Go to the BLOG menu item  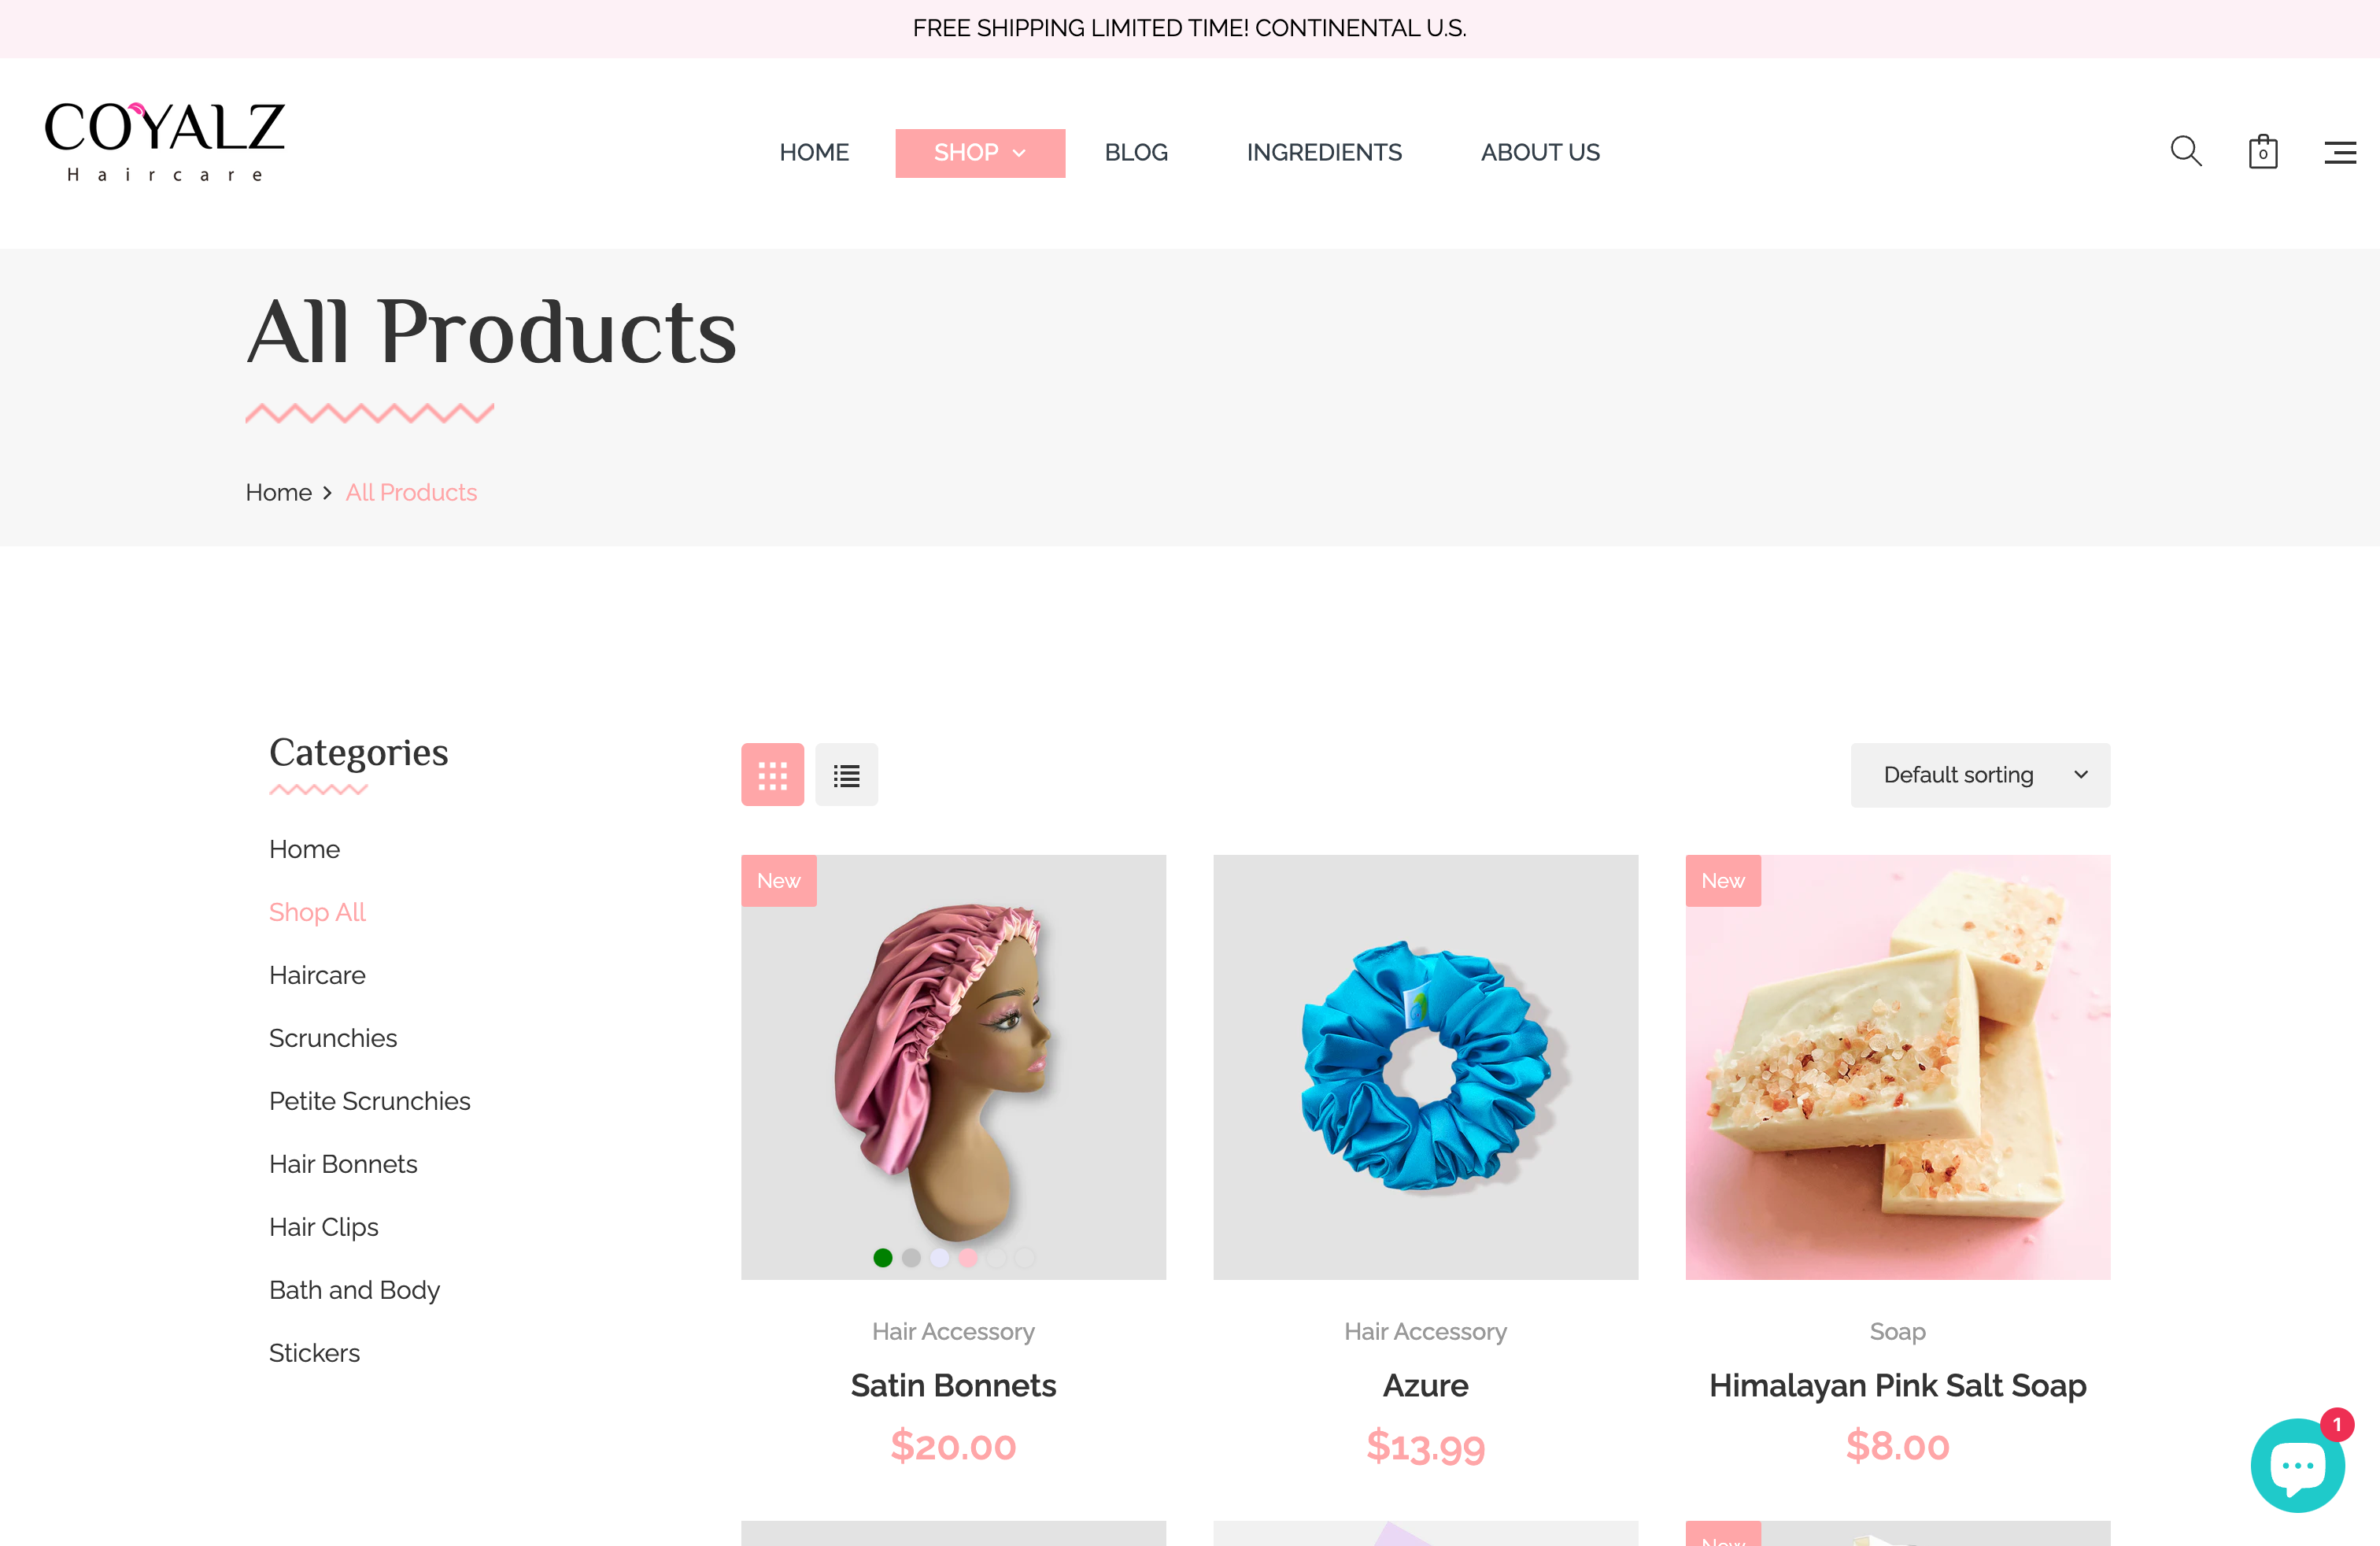[1136, 153]
